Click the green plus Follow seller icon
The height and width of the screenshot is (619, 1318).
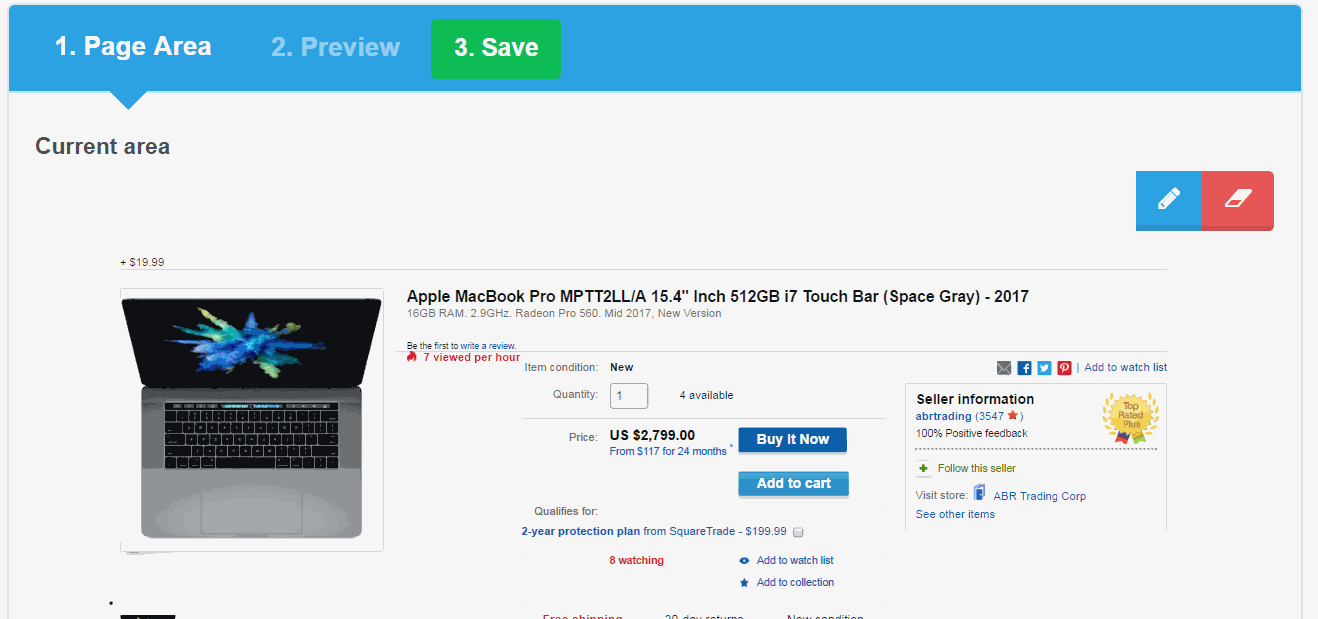click(923, 468)
